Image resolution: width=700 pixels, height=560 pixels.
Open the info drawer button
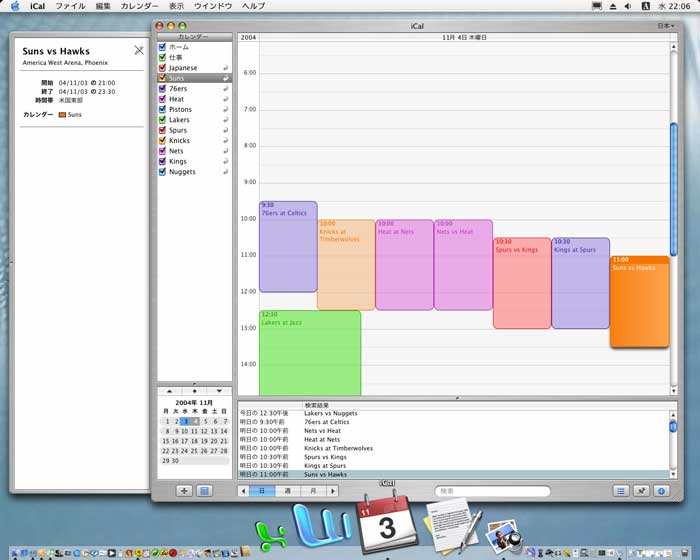click(x=662, y=491)
